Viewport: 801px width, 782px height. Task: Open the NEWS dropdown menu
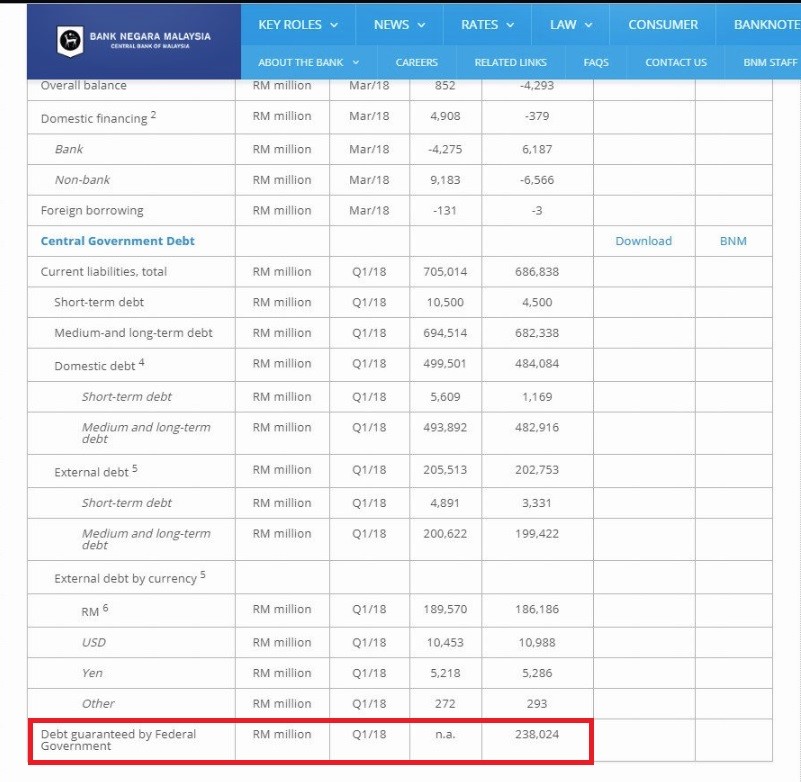pos(399,25)
